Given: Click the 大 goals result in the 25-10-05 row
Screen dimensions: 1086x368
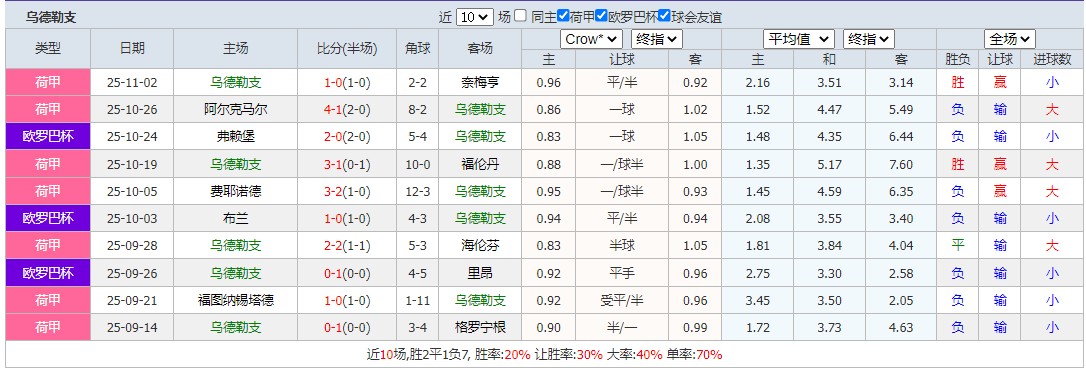Looking at the screenshot, I should (x=1053, y=191).
